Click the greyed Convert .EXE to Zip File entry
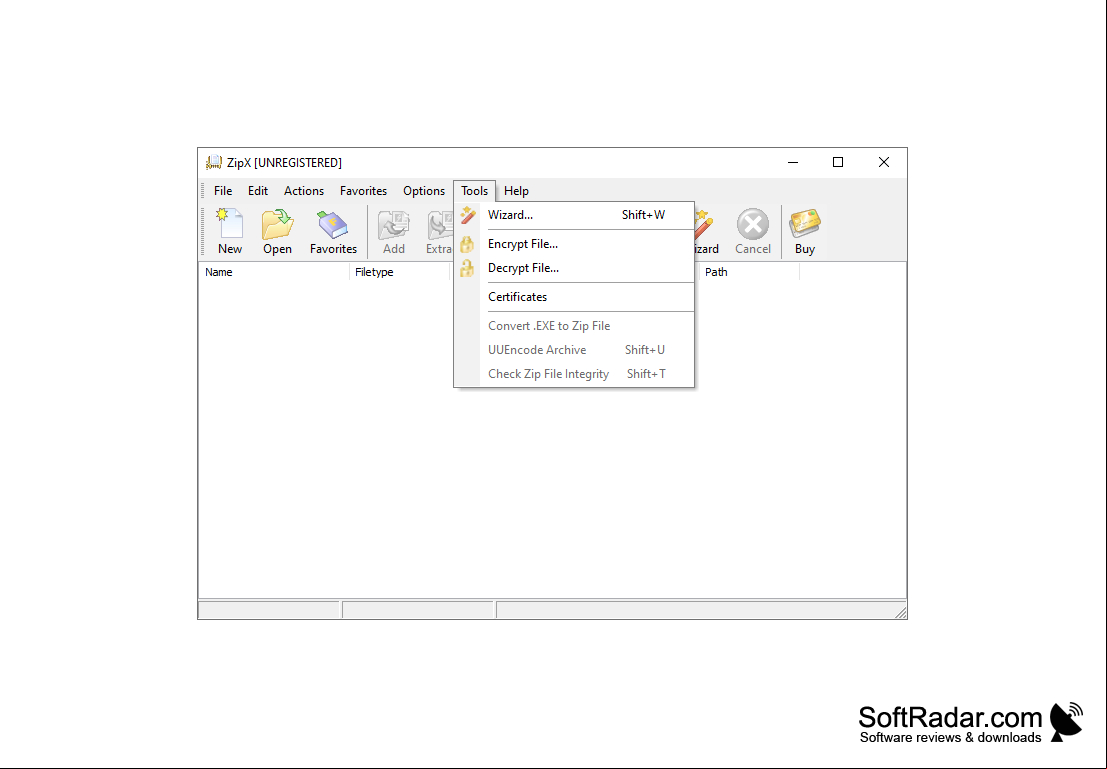1107x769 pixels. pos(574,326)
